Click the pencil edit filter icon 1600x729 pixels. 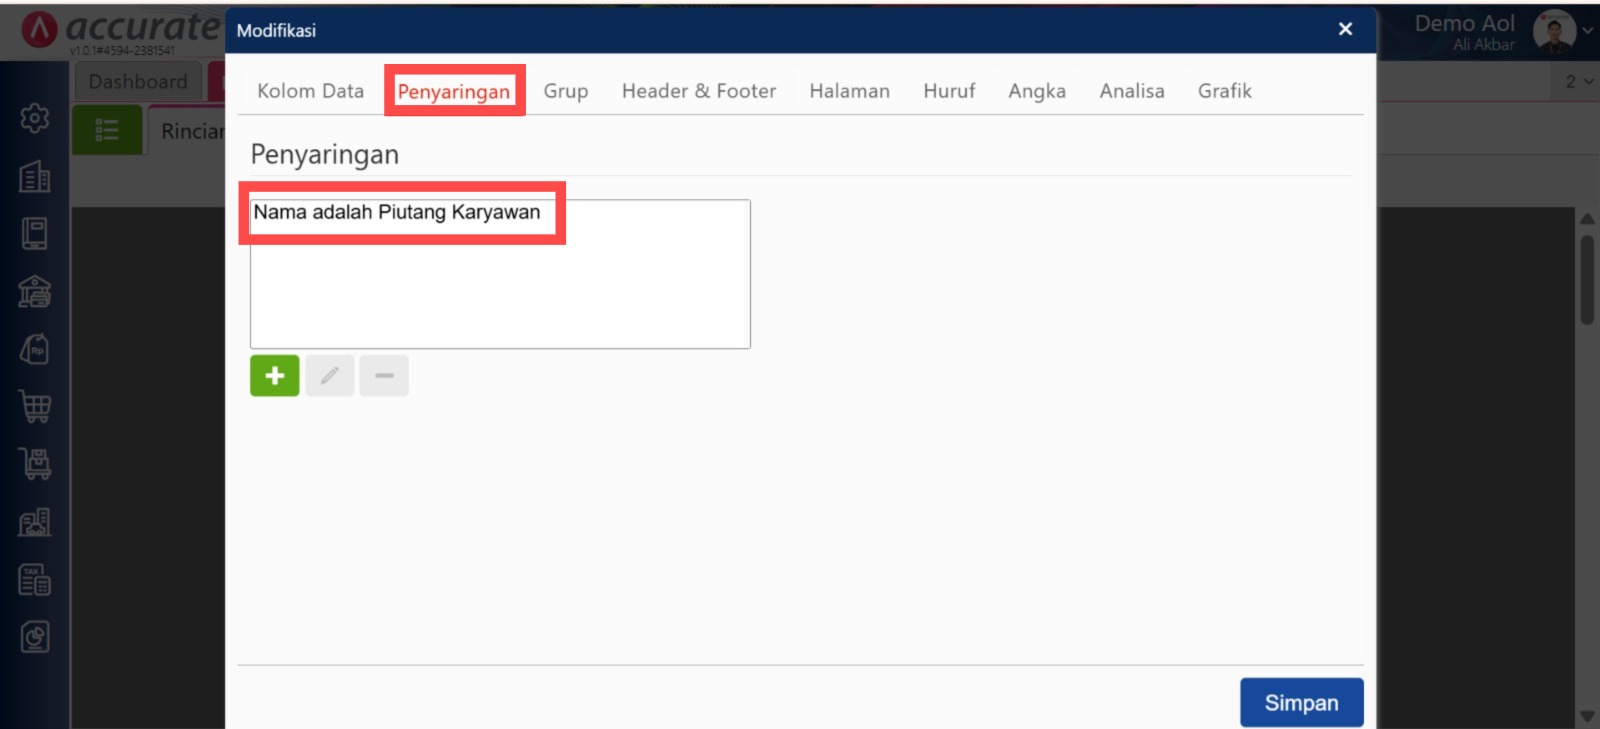click(330, 376)
